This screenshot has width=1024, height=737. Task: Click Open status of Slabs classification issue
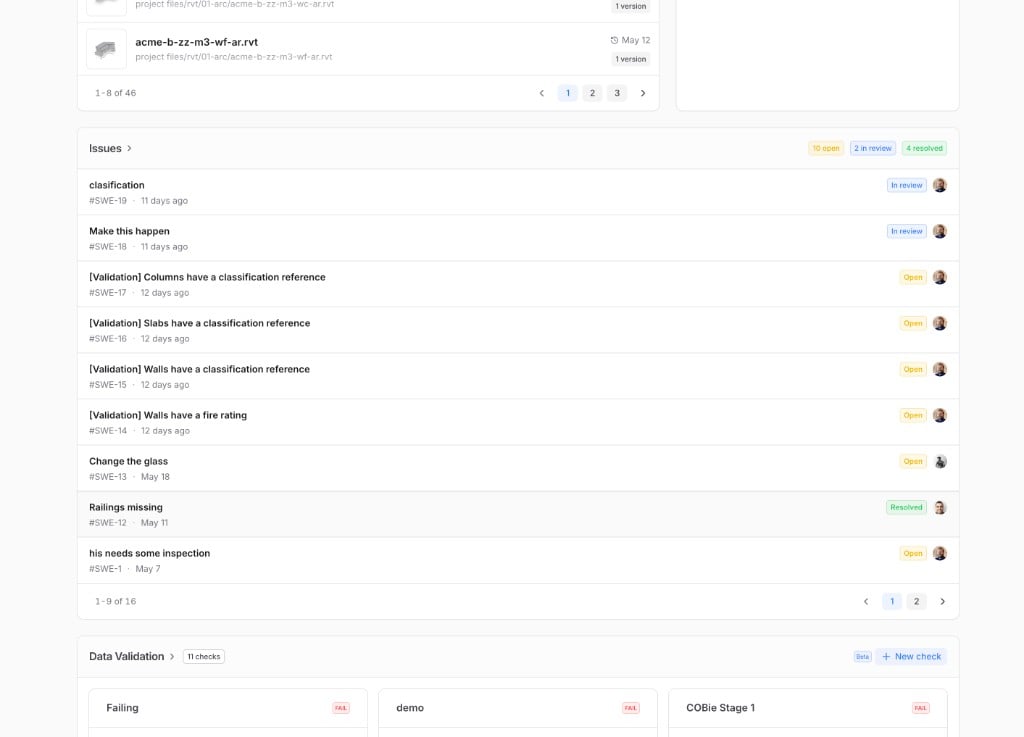[913, 323]
